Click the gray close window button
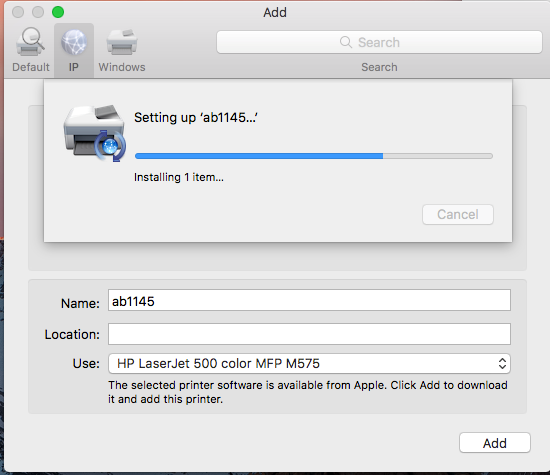This screenshot has width=550, height=475. [x=18, y=12]
